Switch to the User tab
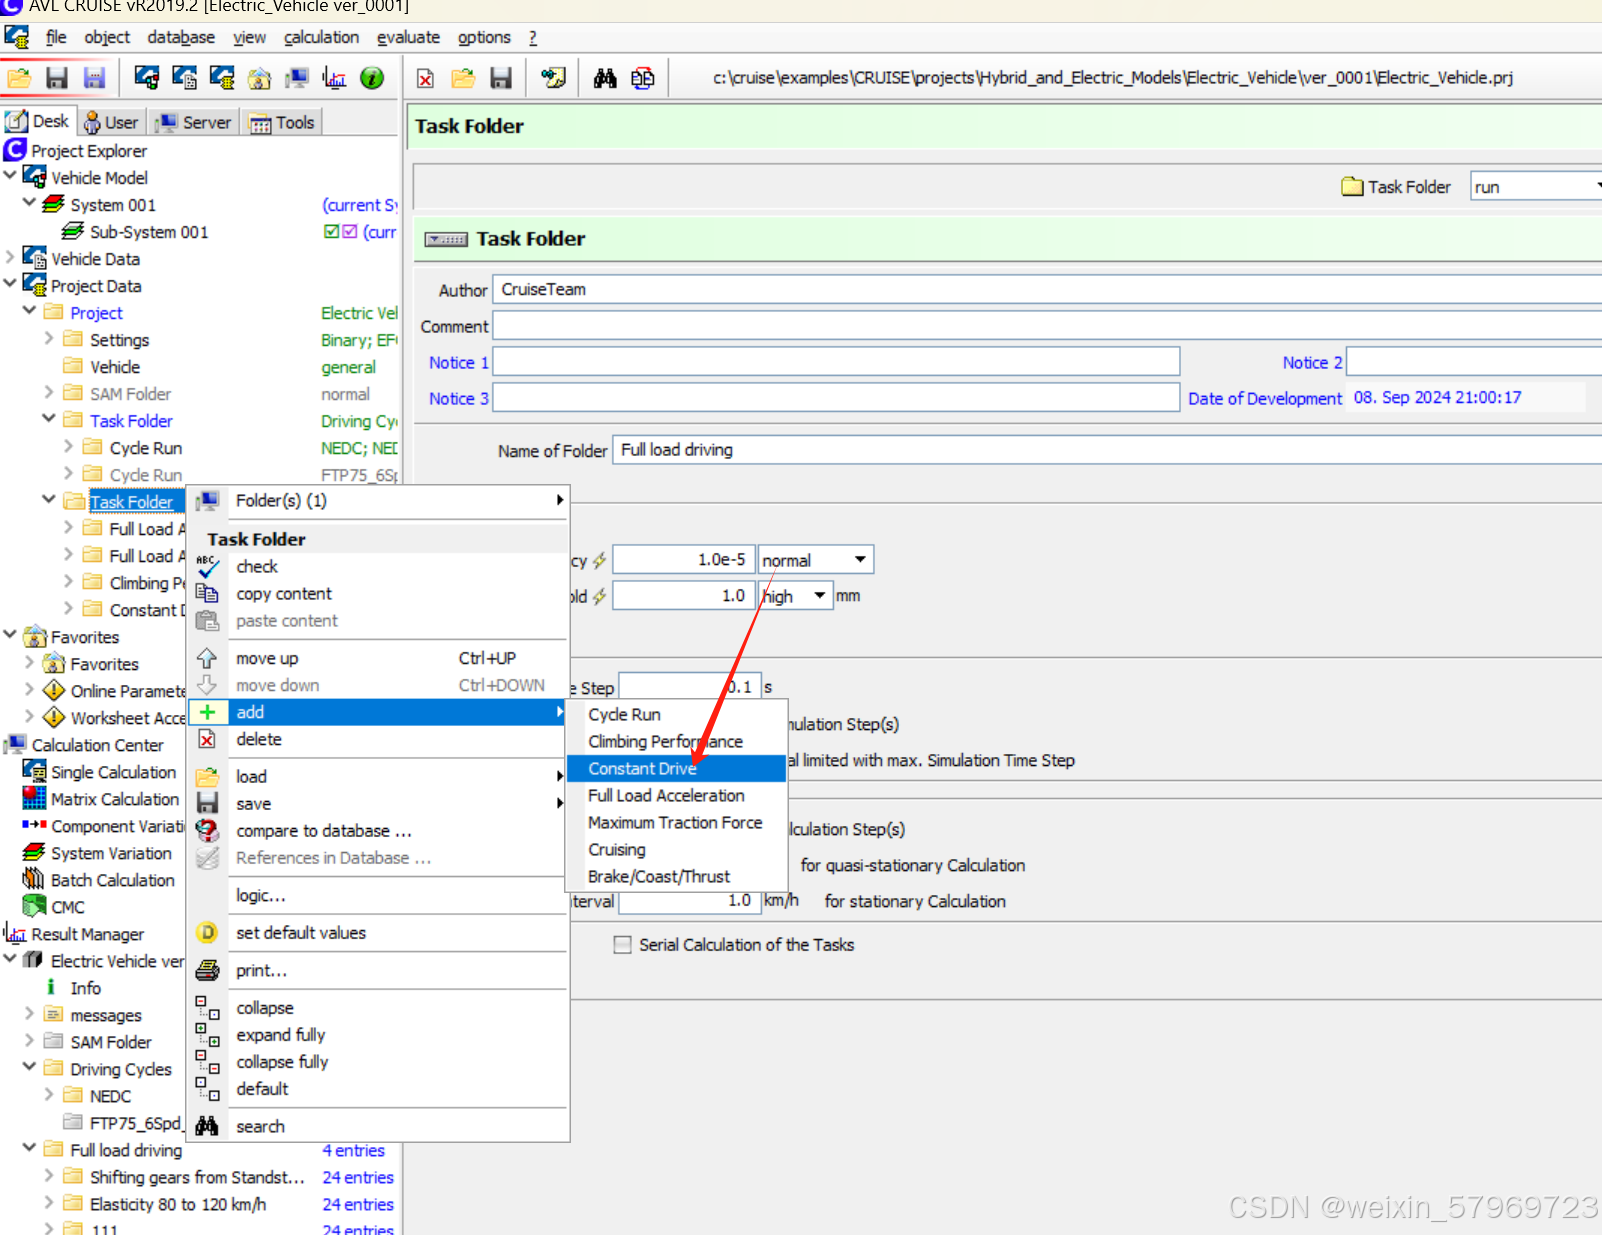Viewport: 1602px width, 1235px height. [x=112, y=122]
